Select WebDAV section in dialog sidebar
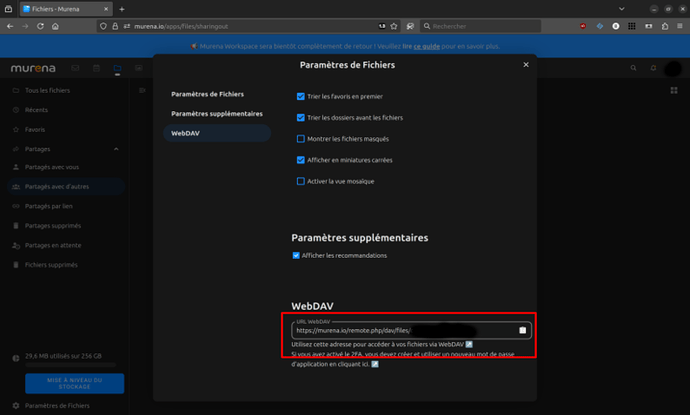Screen dimensions: 690x415 [217, 133]
